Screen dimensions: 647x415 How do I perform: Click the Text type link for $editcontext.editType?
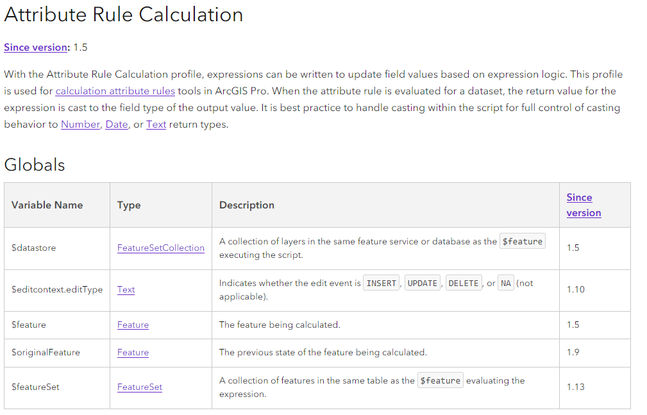(126, 290)
